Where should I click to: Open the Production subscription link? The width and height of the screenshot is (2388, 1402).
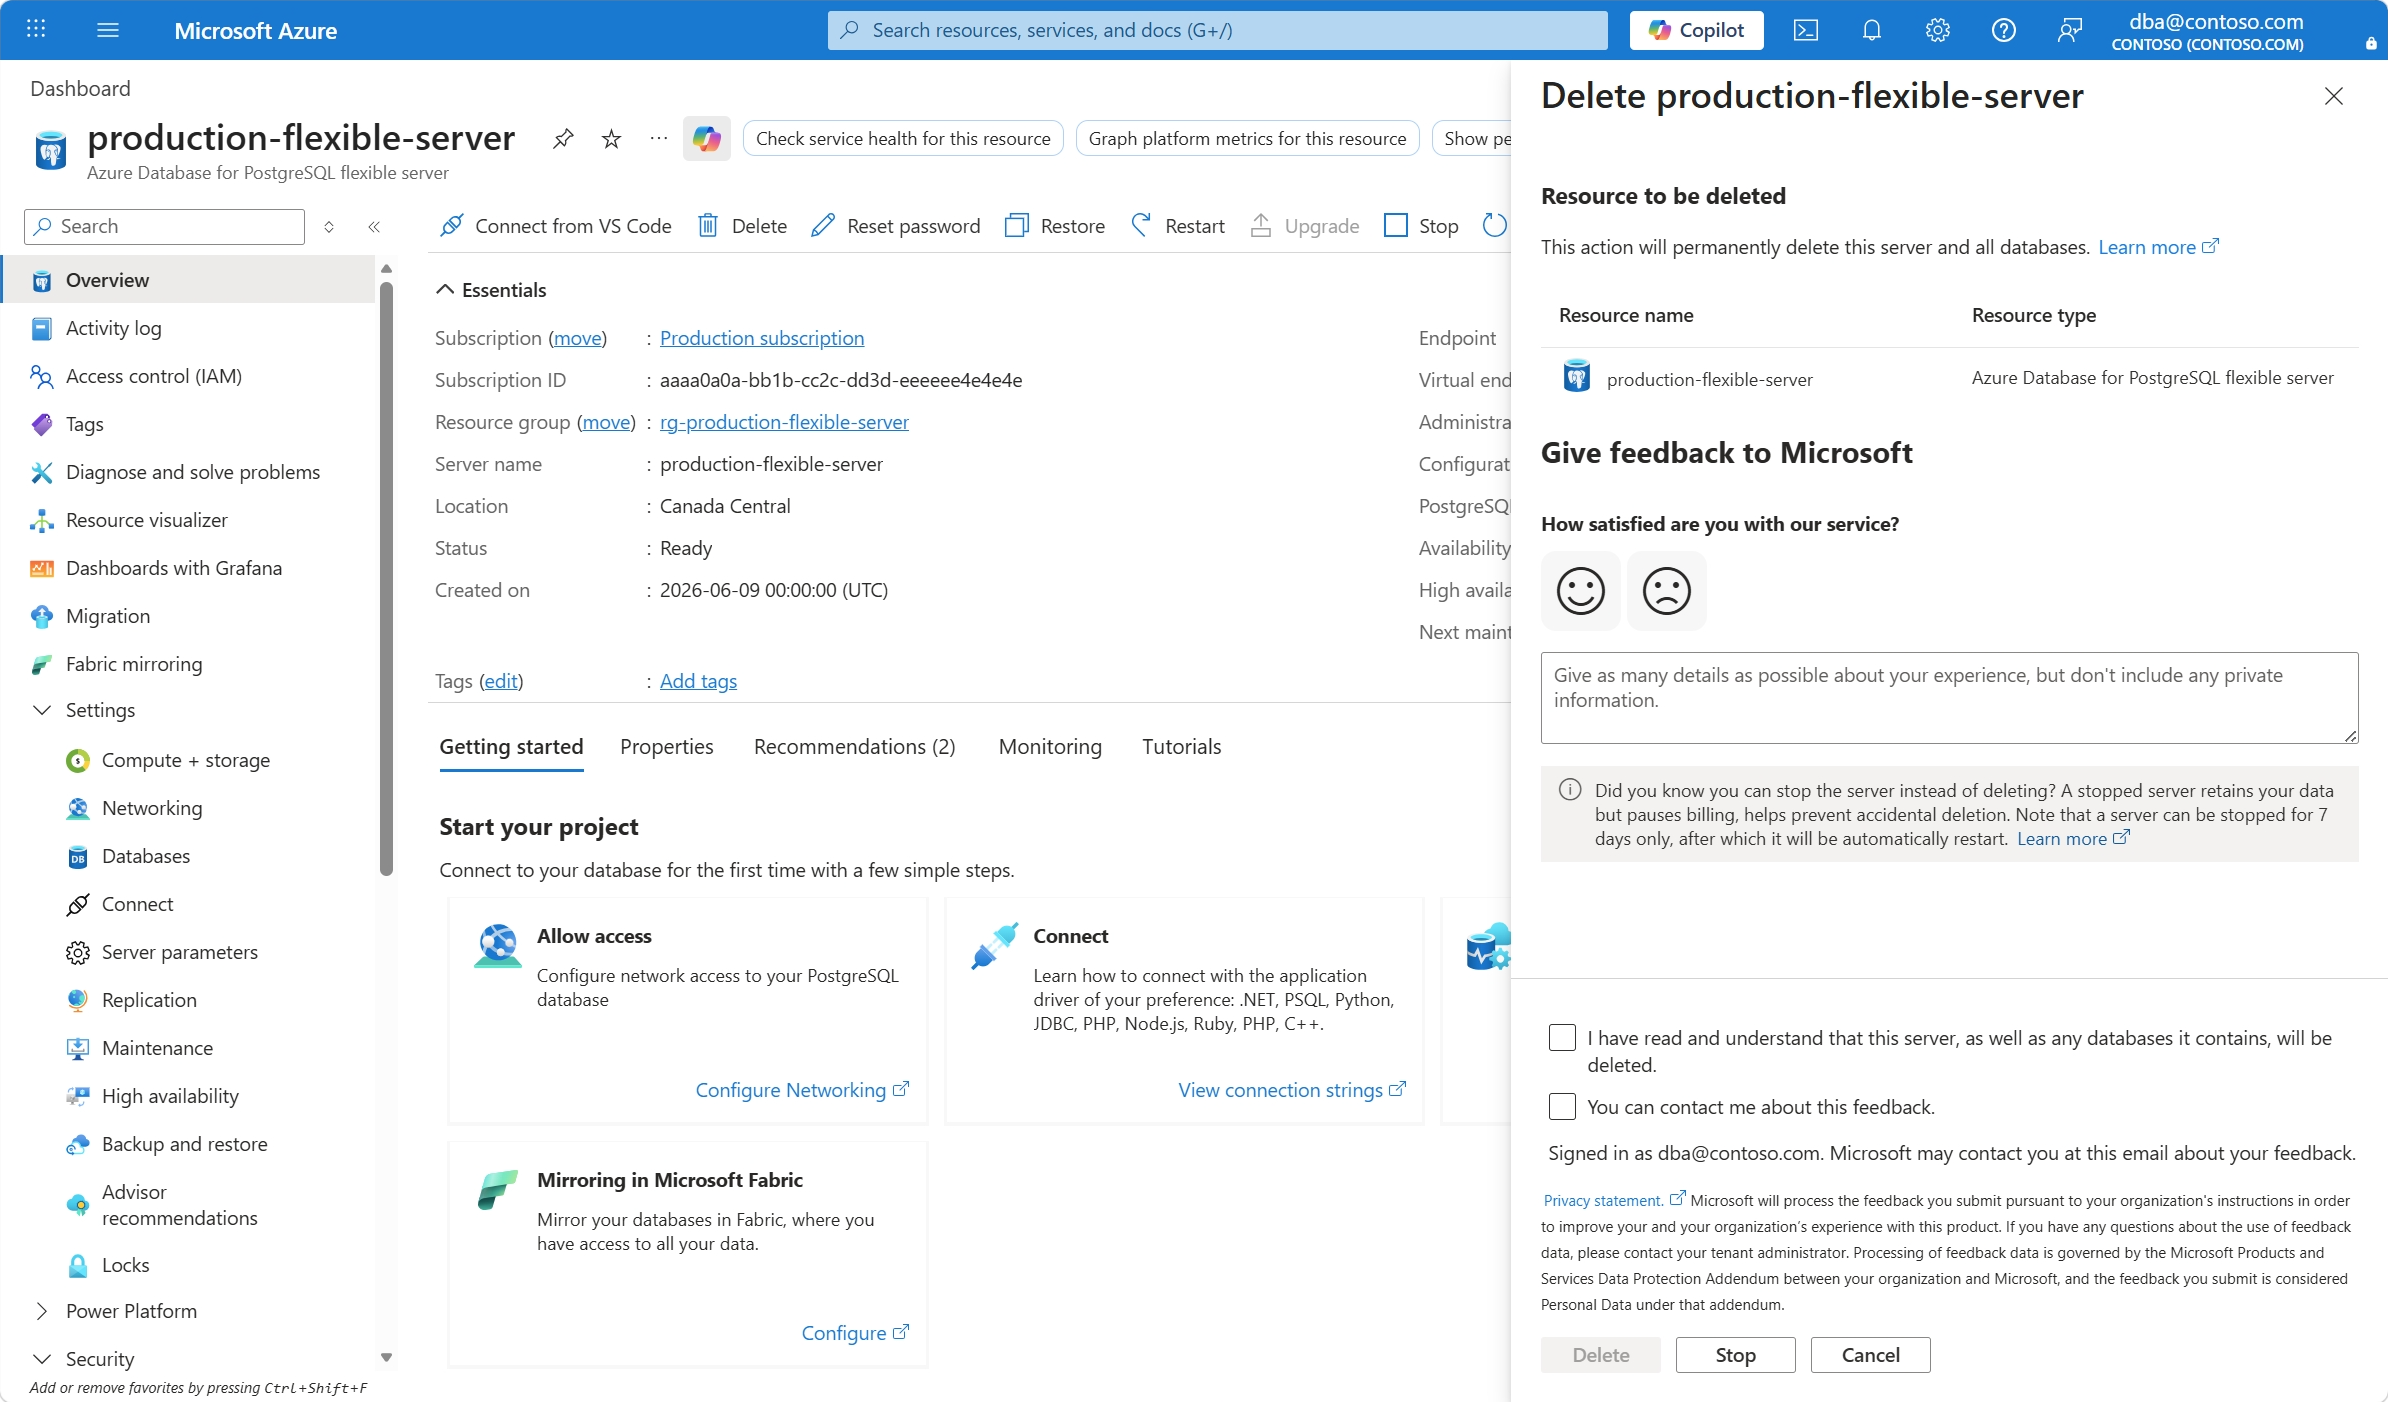tap(762, 338)
